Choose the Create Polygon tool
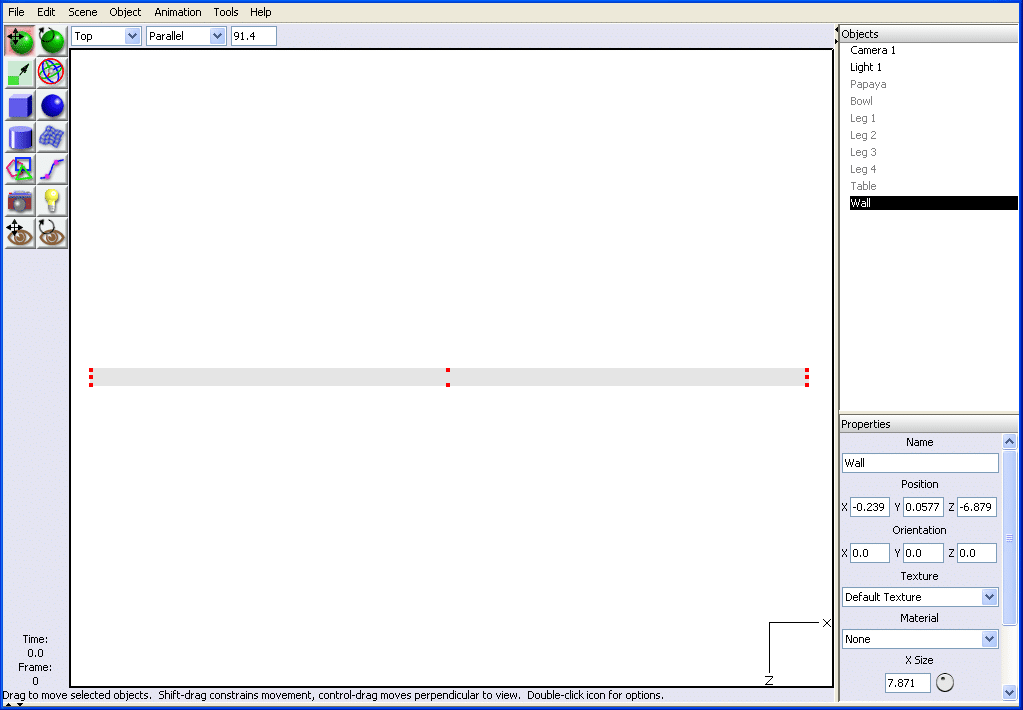The height and width of the screenshot is (710, 1023). 20,169
